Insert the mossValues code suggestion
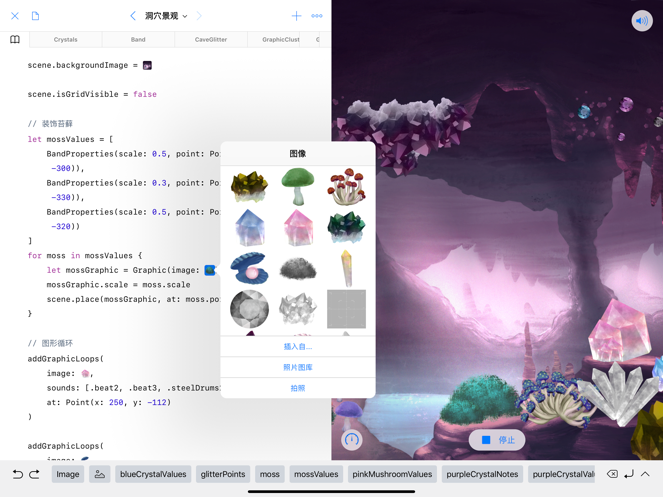This screenshot has height=497, width=663. pyautogui.click(x=316, y=474)
